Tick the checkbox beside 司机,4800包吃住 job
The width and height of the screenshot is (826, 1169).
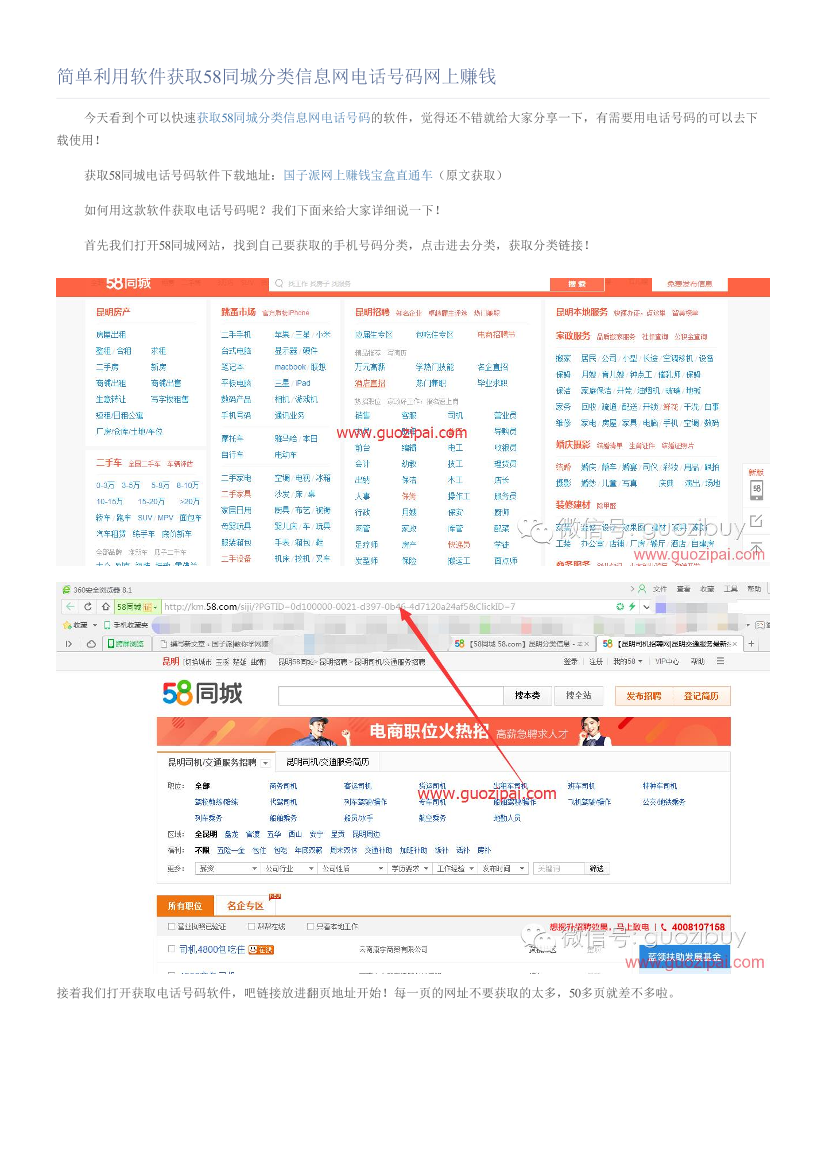[x=171, y=949]
